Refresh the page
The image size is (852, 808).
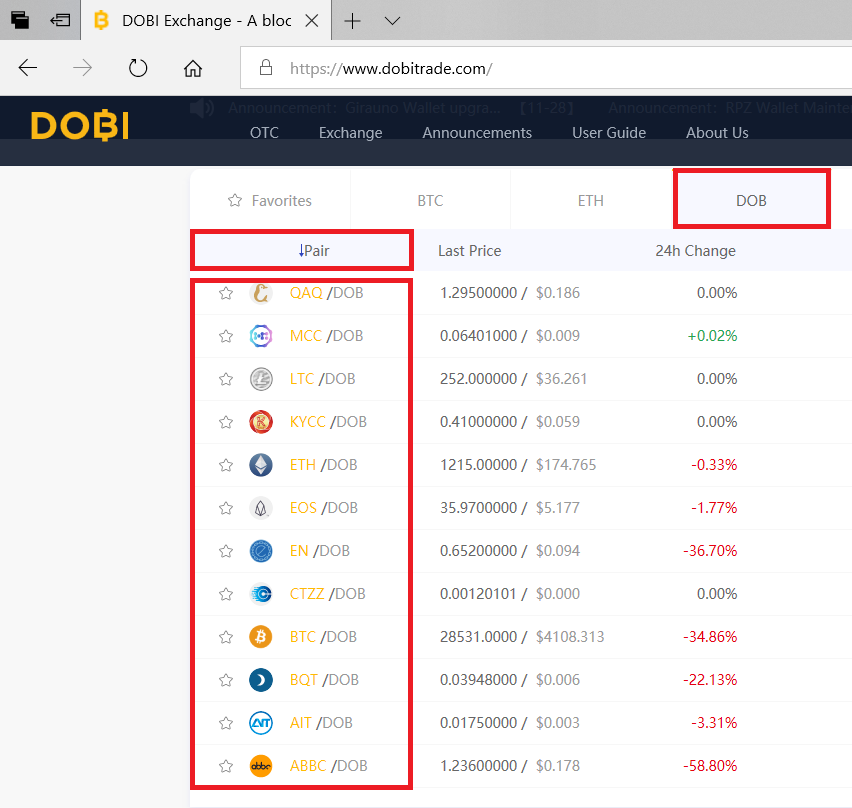pyautogui.click(x=138, y=68)
